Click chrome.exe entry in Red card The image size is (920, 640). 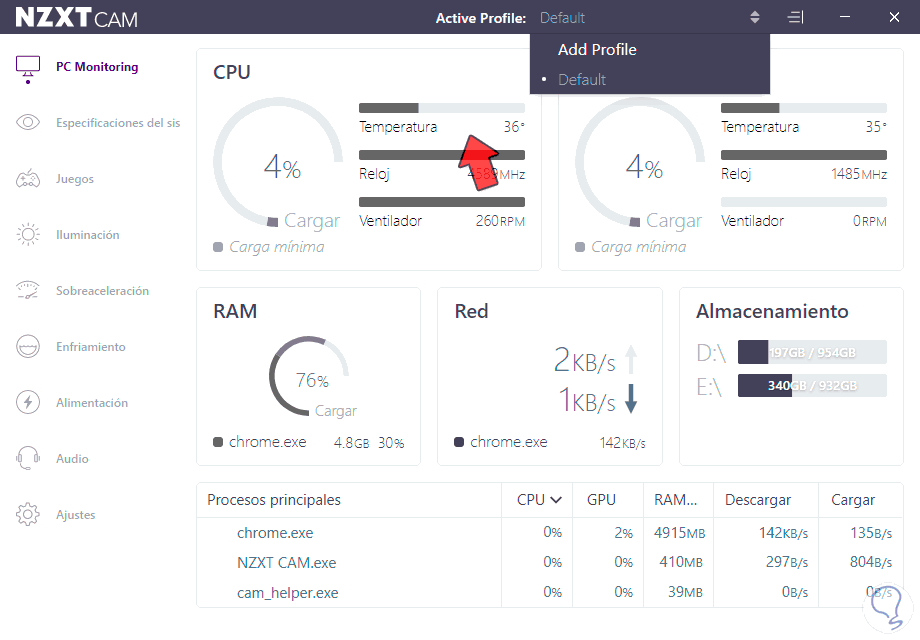click(x=509, y=442)
